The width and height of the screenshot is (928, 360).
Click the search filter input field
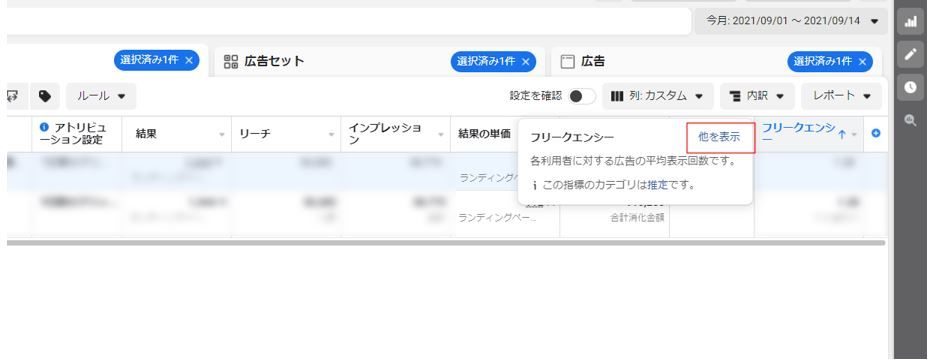[x=349, y=21]
